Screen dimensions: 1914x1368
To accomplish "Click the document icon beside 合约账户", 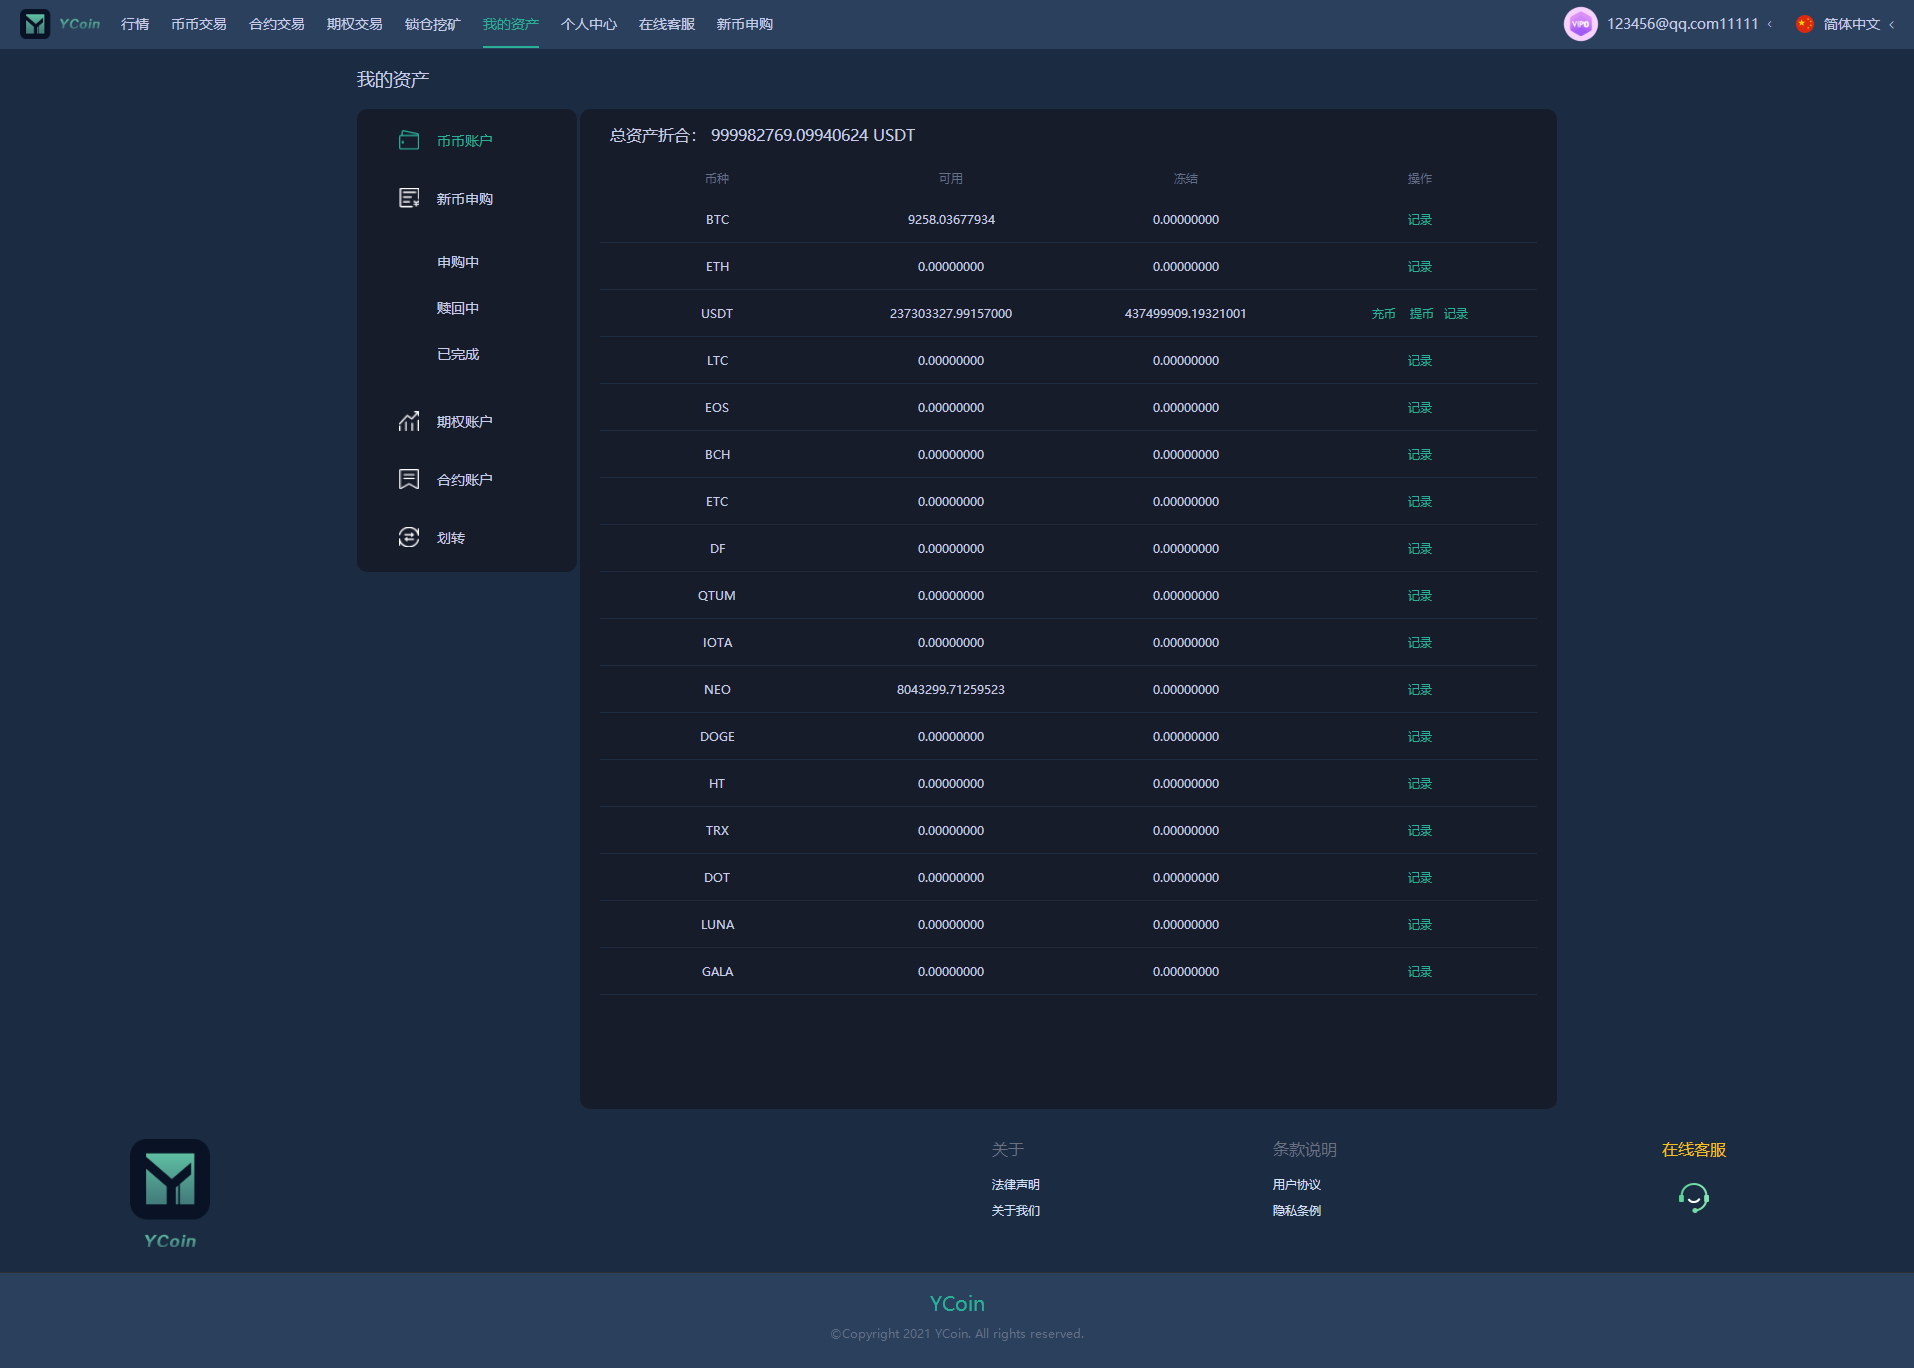I will tap(409, 479).
